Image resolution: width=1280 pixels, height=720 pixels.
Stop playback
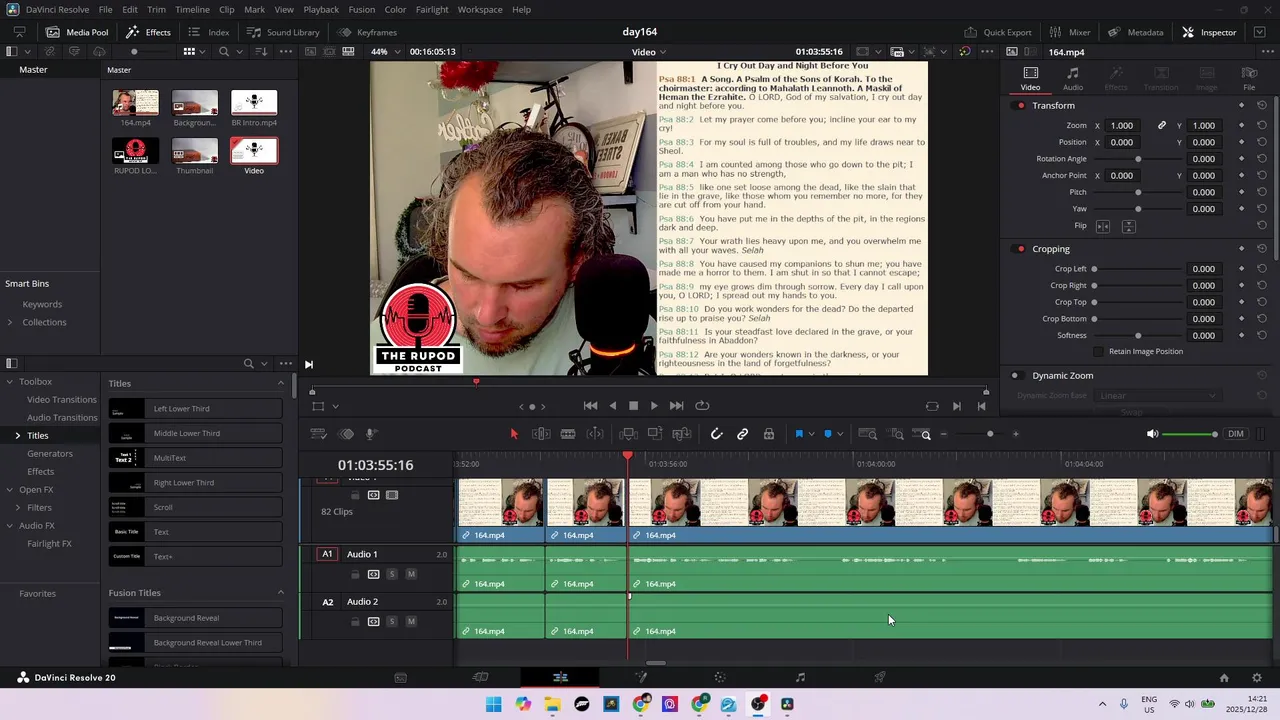633,406
